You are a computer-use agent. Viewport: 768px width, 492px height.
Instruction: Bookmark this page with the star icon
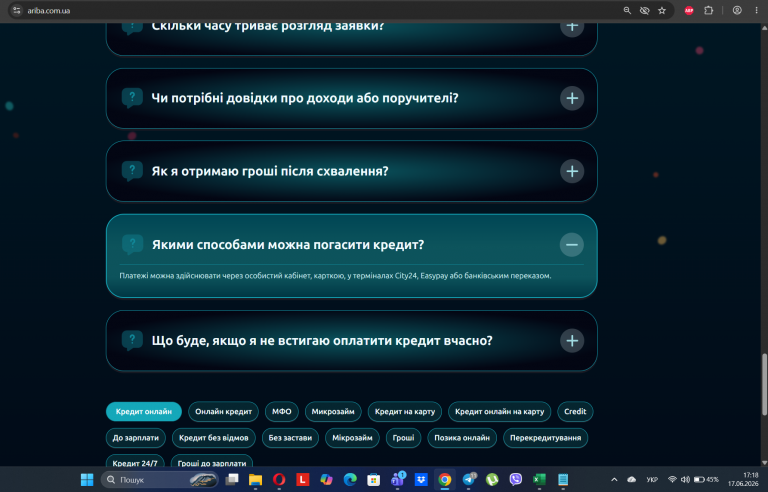coord(662,10)
